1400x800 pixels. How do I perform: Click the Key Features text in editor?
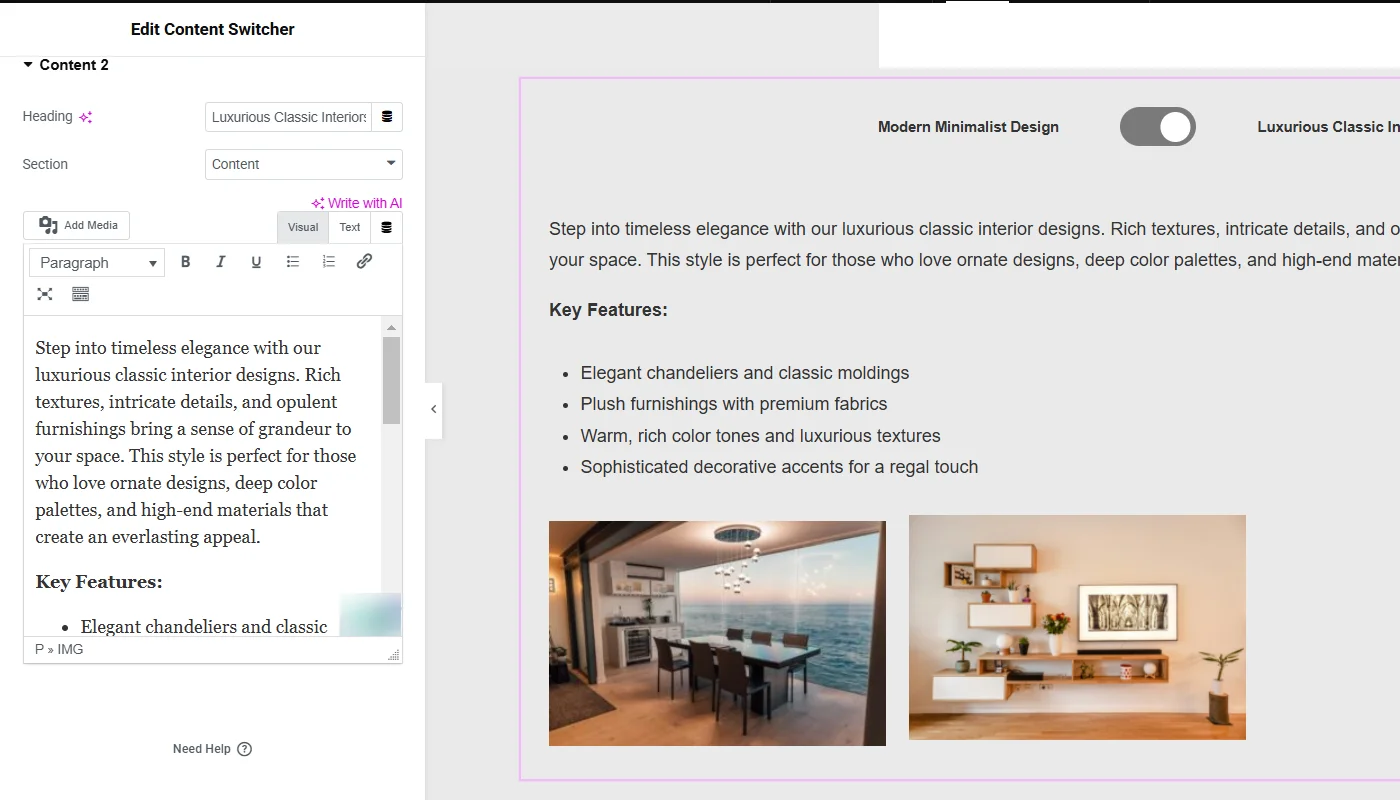pyautogui.click(x=99, y=582)
